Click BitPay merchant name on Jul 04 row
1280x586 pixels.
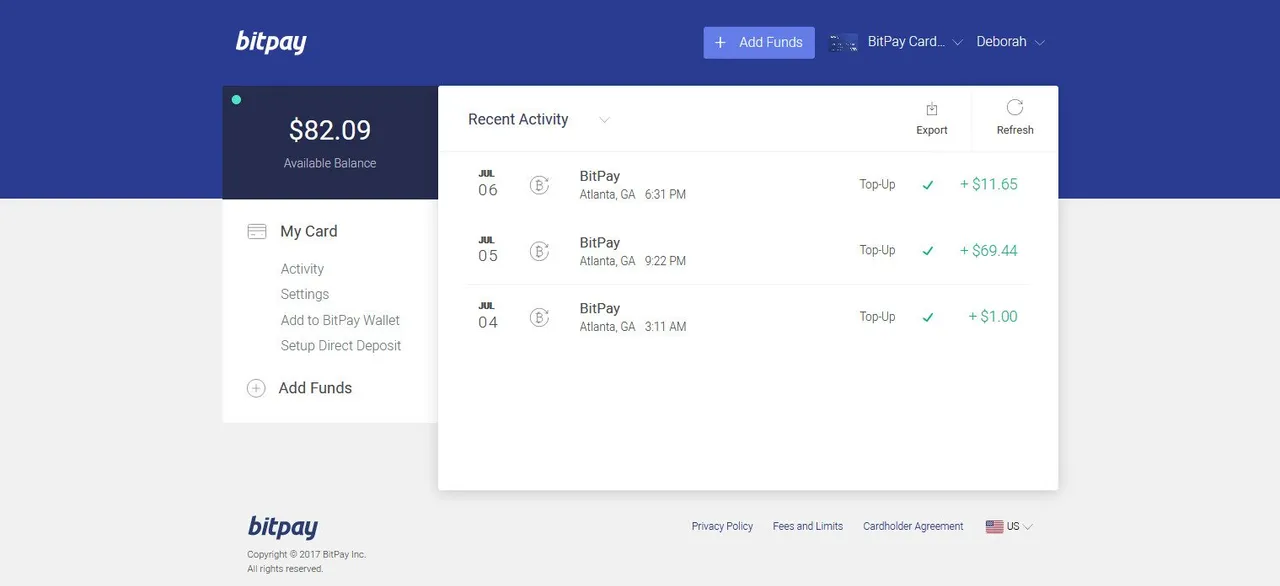(x=600, y=308)
